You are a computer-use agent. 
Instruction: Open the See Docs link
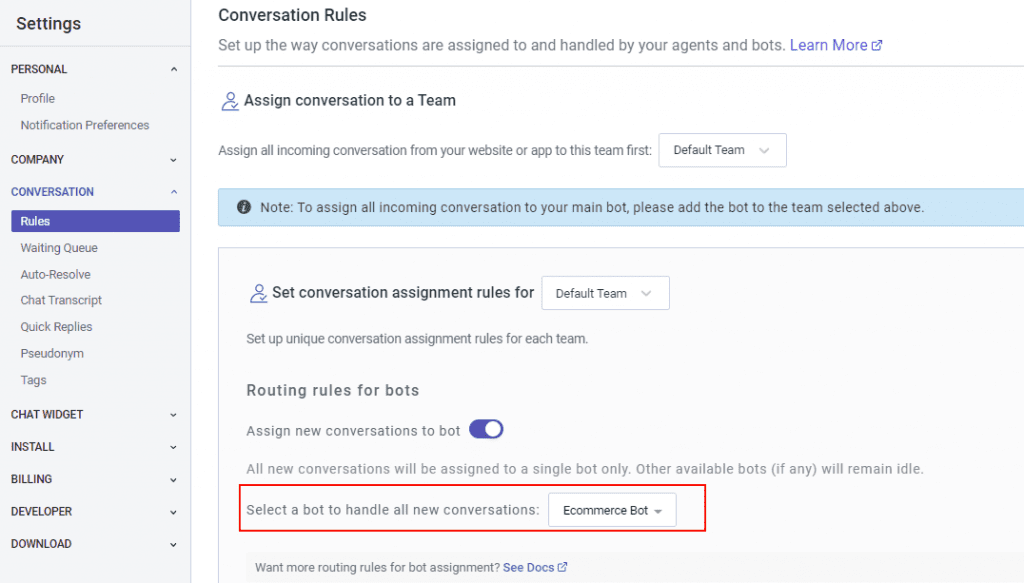pyautogui.click(x=528, y=567)
